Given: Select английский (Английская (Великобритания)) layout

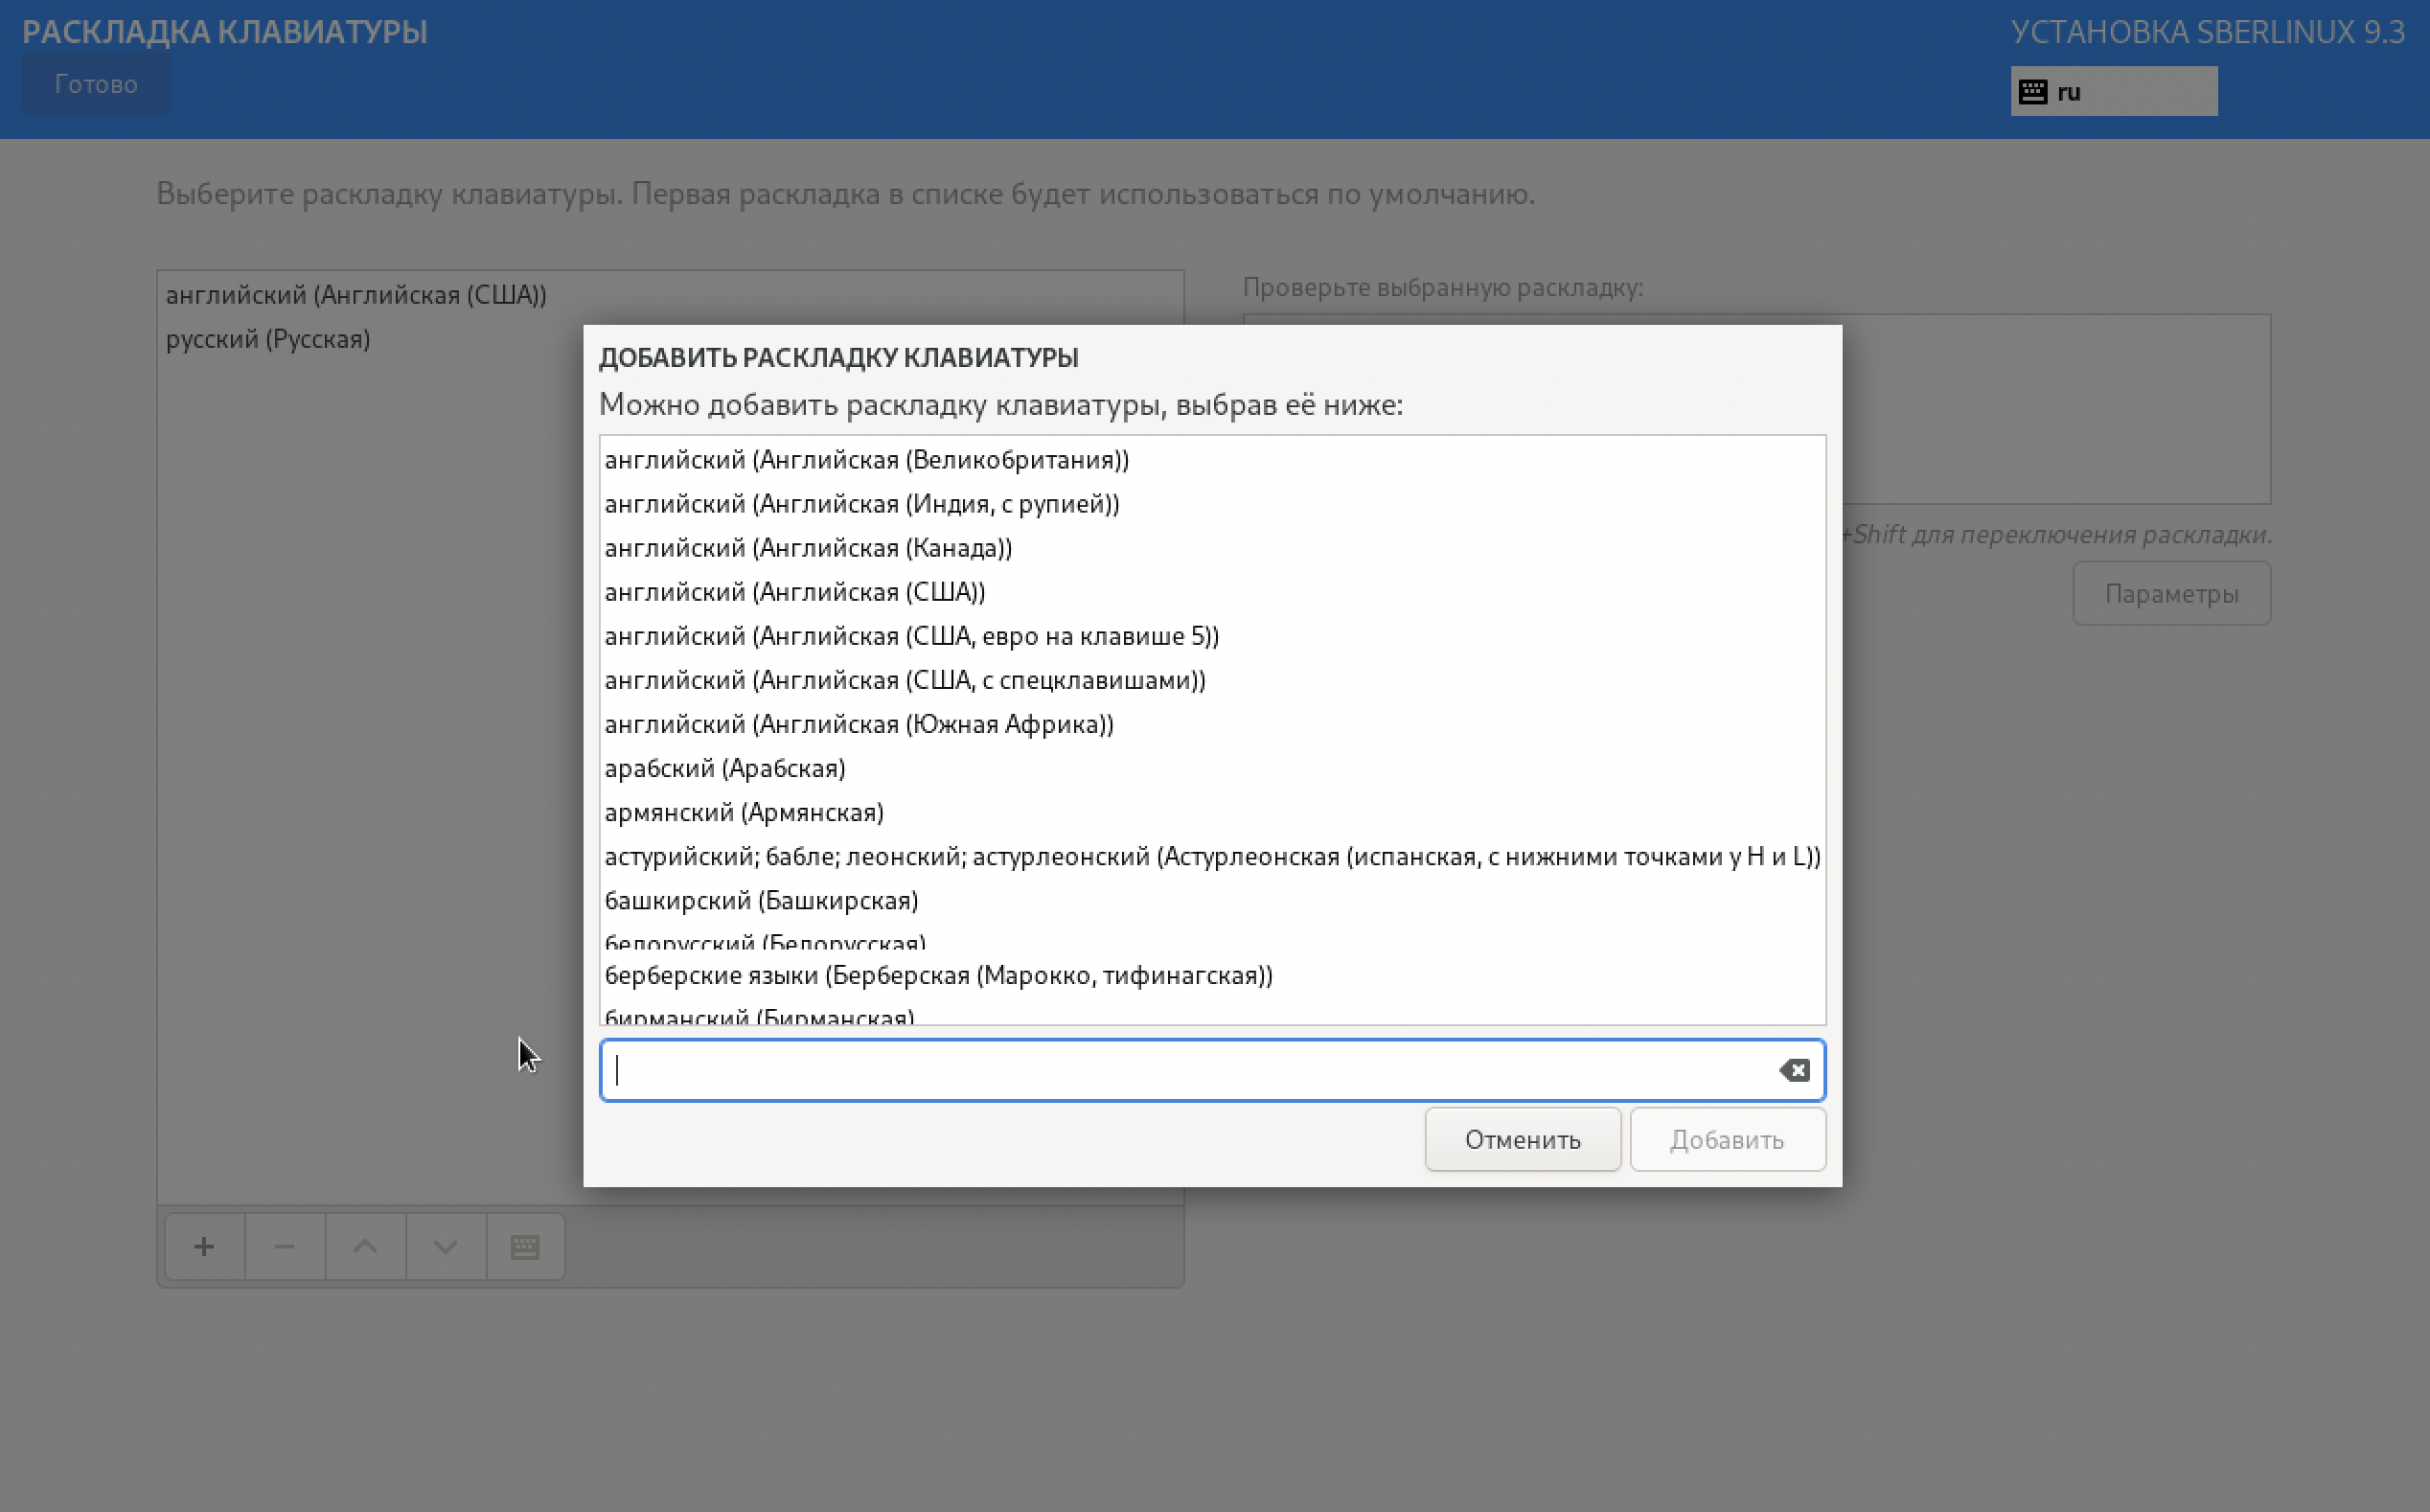Looking at the screenshot, I should [x=866, y=460].
